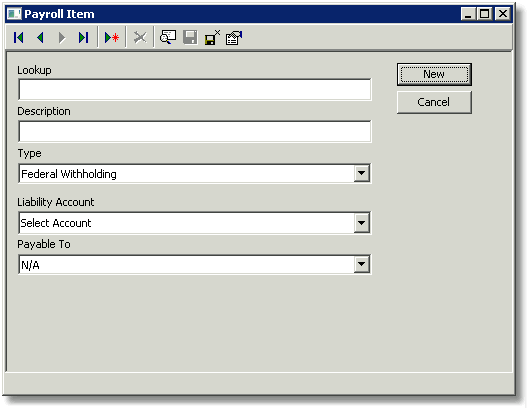Click into the Lookup text field

point(195,89)
